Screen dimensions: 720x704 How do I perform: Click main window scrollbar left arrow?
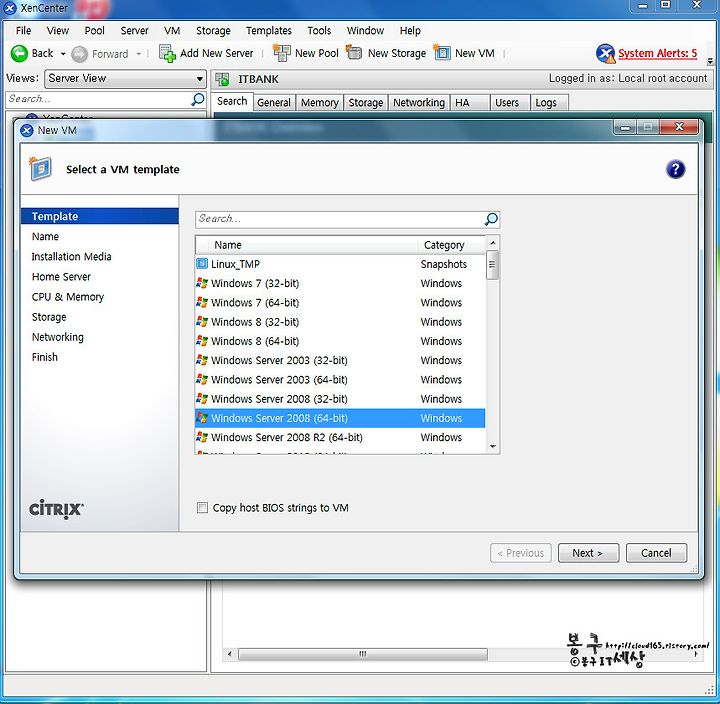pyautogui.click(x=230, y=653)
